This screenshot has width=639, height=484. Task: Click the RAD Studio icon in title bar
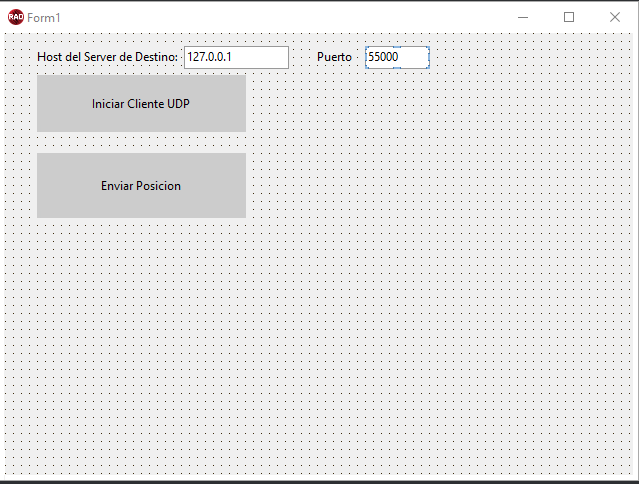16,17
